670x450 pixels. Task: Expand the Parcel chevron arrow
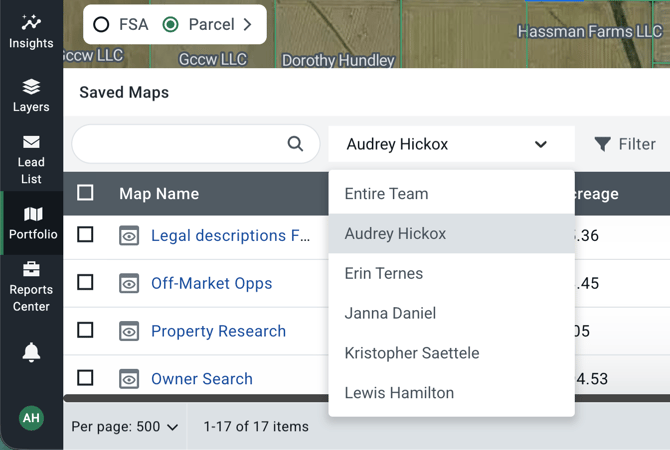click(x=248, y=24)
